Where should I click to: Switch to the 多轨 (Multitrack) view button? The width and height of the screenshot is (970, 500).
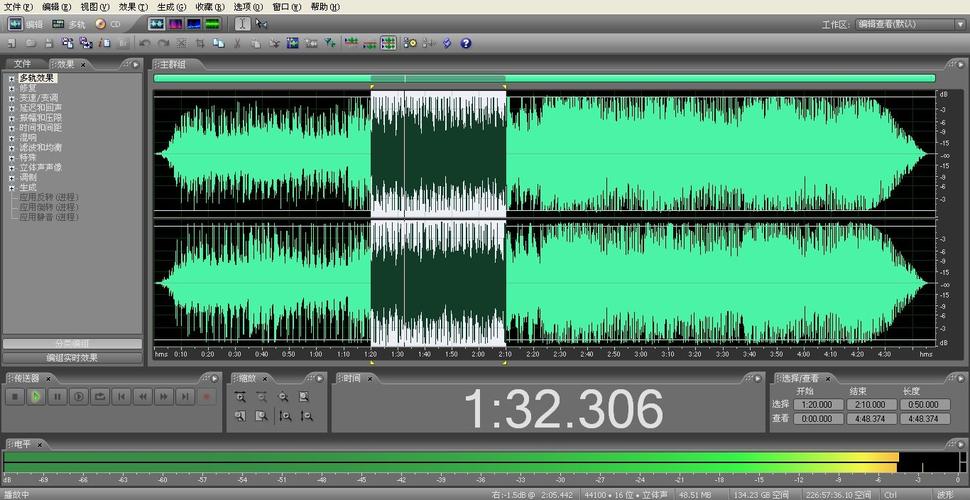tap(69, 24)
